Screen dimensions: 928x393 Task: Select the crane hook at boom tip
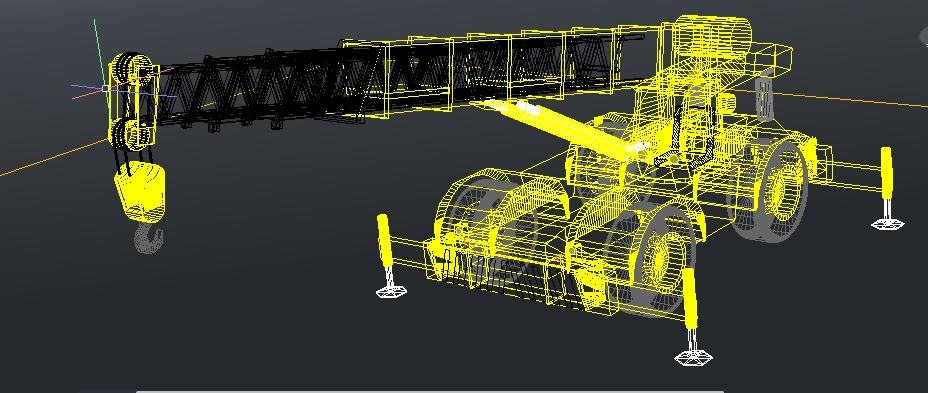tap(148, 238)
